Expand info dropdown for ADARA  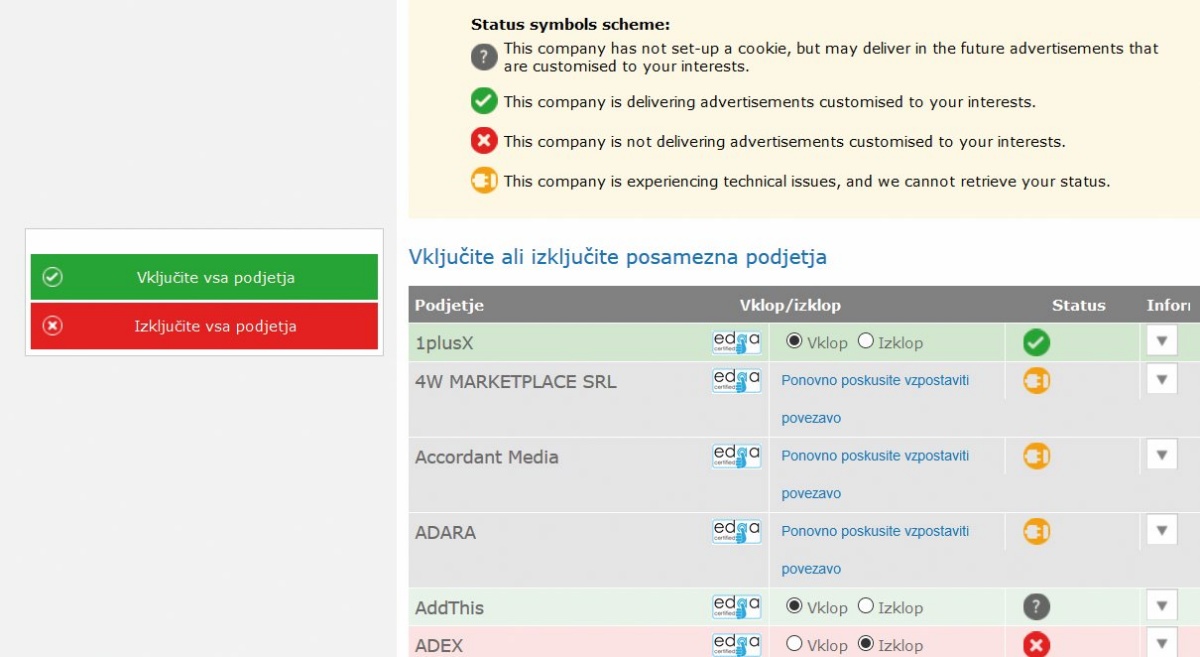[1161, 530]
